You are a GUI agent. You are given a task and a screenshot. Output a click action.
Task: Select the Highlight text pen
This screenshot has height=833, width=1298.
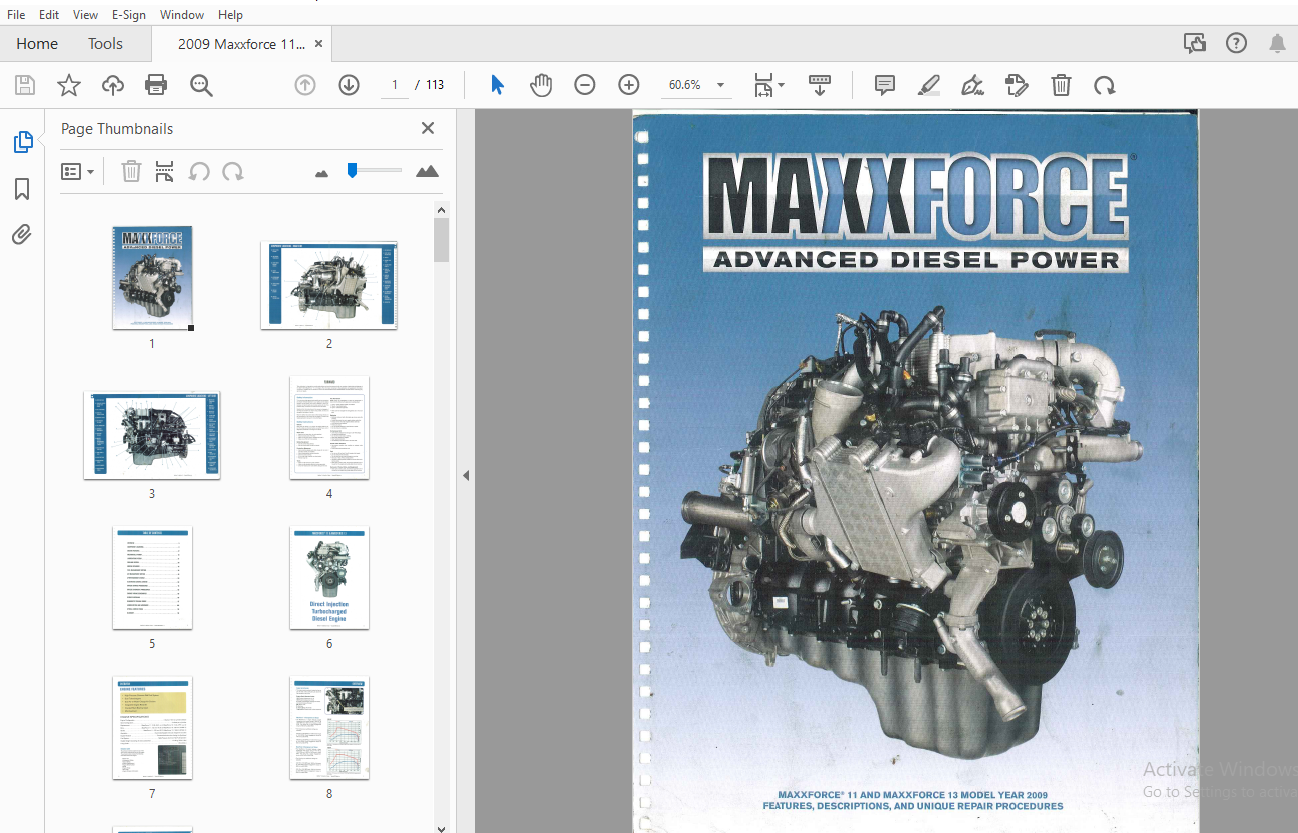[x=929, y=85]
